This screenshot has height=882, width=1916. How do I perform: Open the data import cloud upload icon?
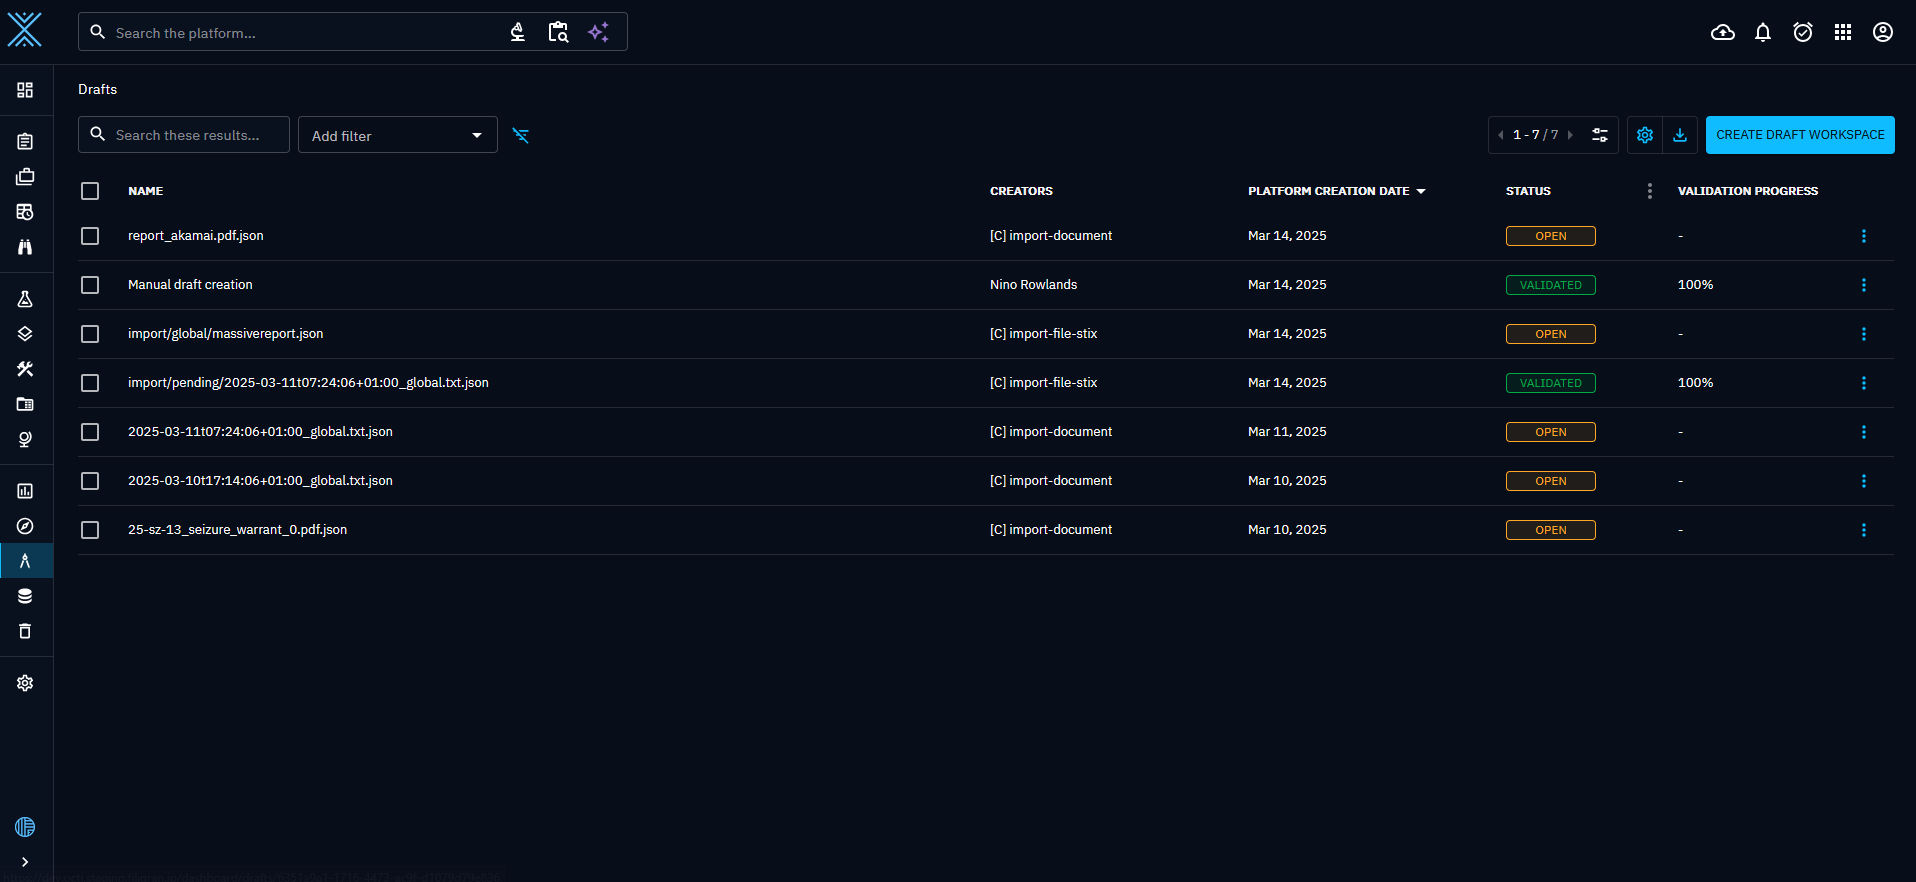point(1722,33)
